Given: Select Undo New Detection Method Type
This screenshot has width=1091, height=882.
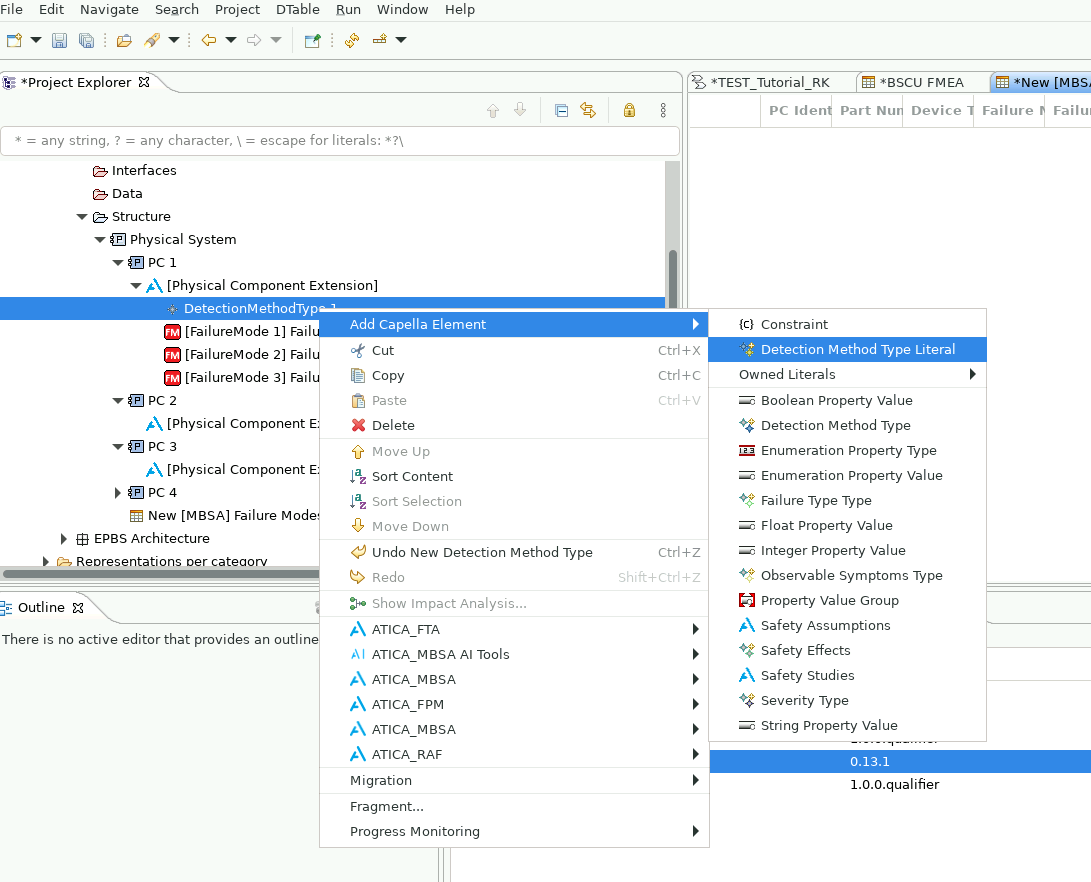Looking at the screenshot, I should click(513, 552).
